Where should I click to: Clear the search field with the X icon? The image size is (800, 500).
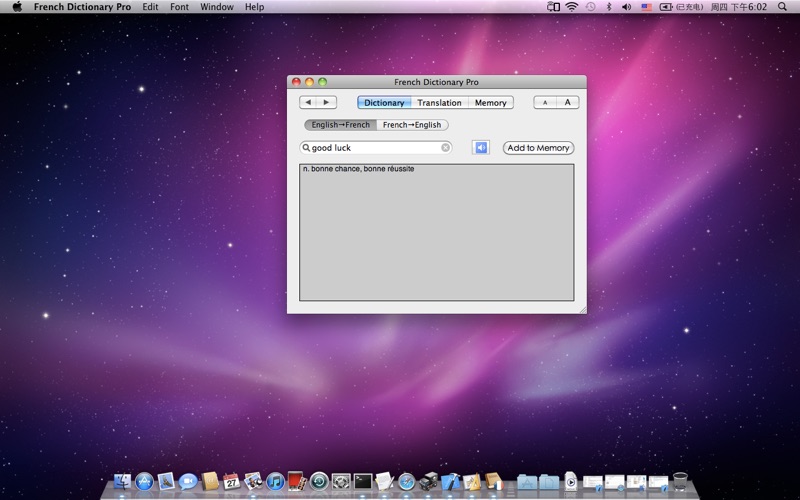[445, 147]
